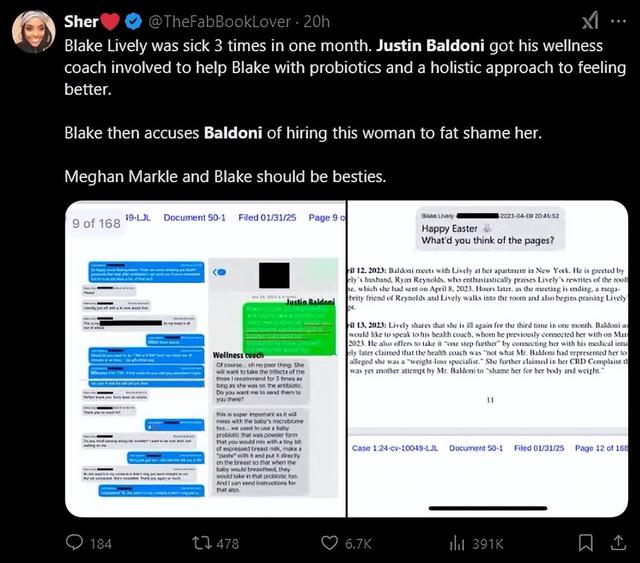The height and width of the screenshot is (563, 640).
Task: Click the 391K views count
Action: pyautogui.click(x=490, y=543)
